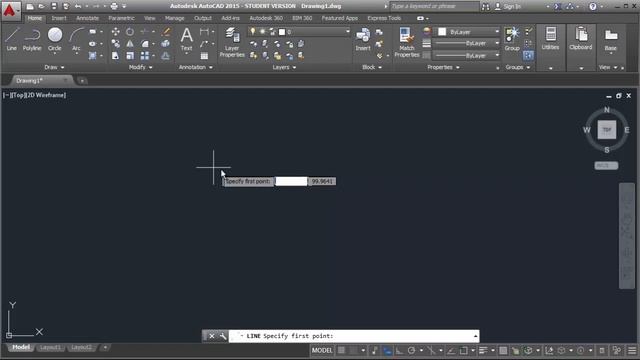Switch to the Output ribbon tab

[x=203, y=18]
